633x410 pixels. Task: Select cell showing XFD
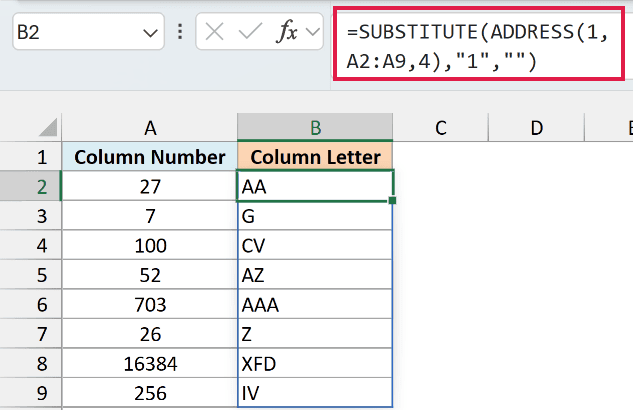pyautogui.click(x=315, y=363)
